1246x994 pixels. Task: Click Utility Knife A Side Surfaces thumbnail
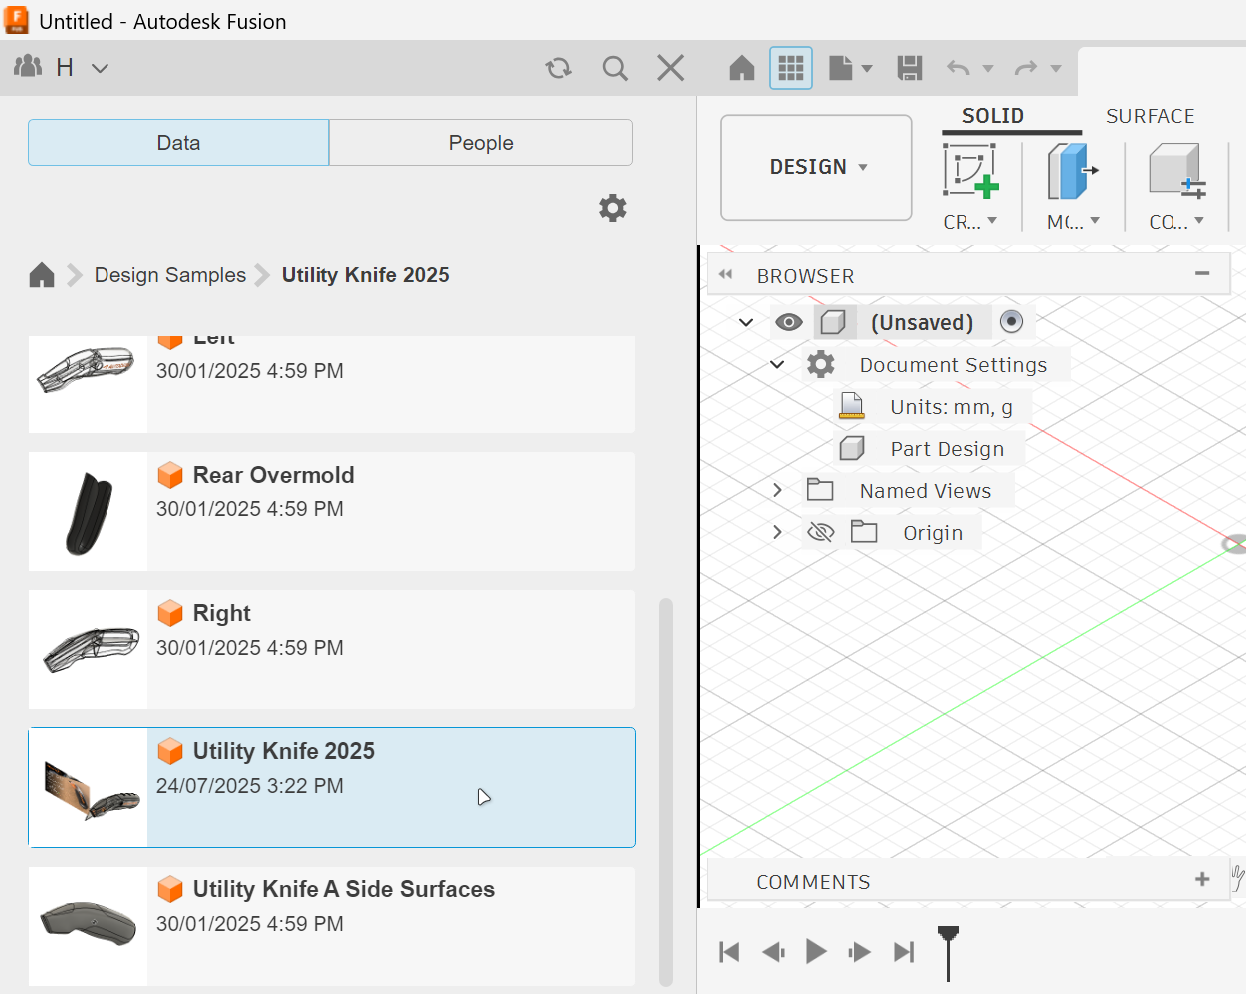pos(88,926)
